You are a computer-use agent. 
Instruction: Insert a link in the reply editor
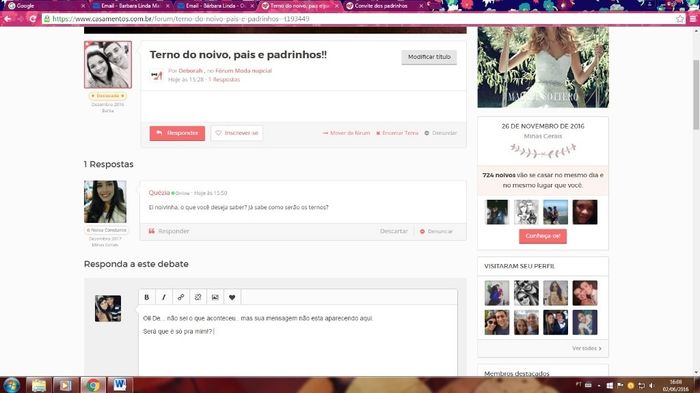click(x=181, y=297)
